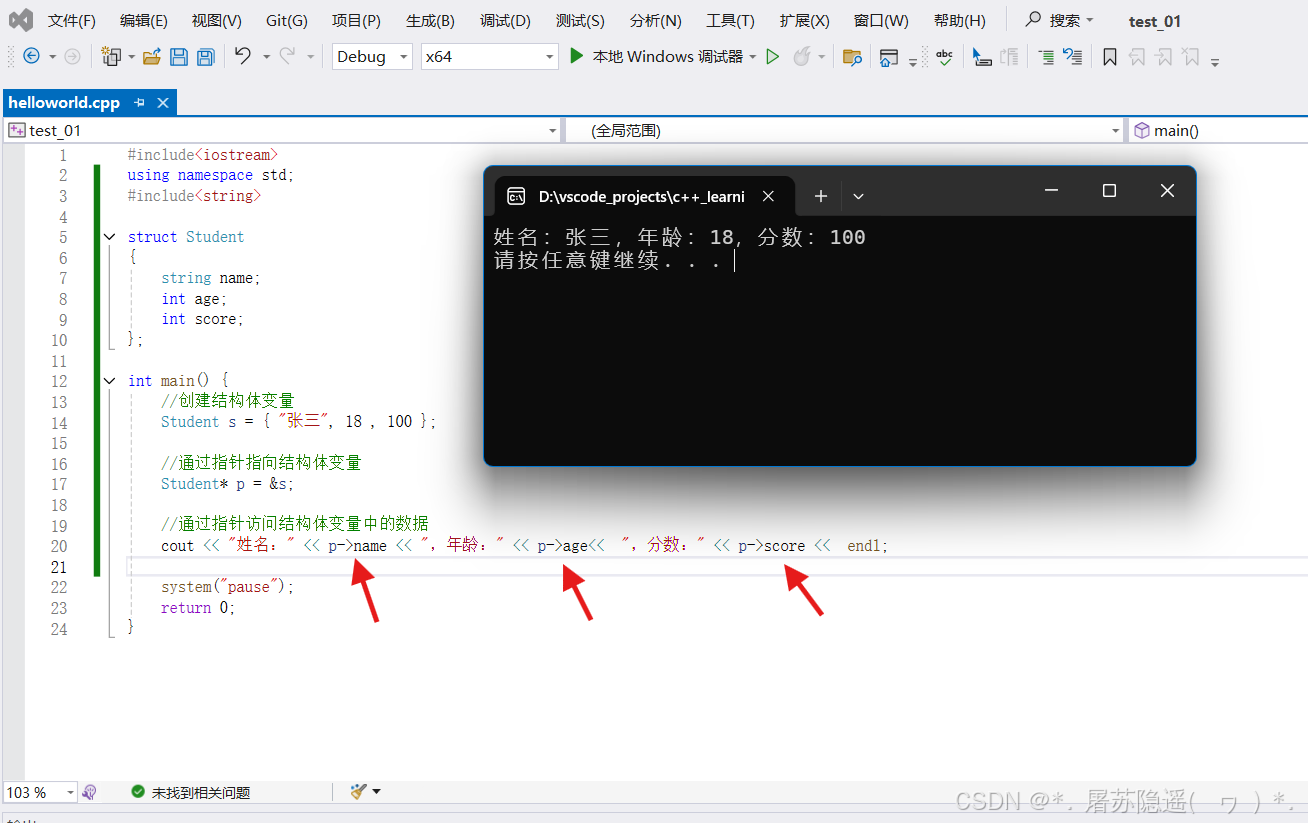The image size is (1308, 823).
Task: Pin the helloworld.cpp tab
Action: 140,102
